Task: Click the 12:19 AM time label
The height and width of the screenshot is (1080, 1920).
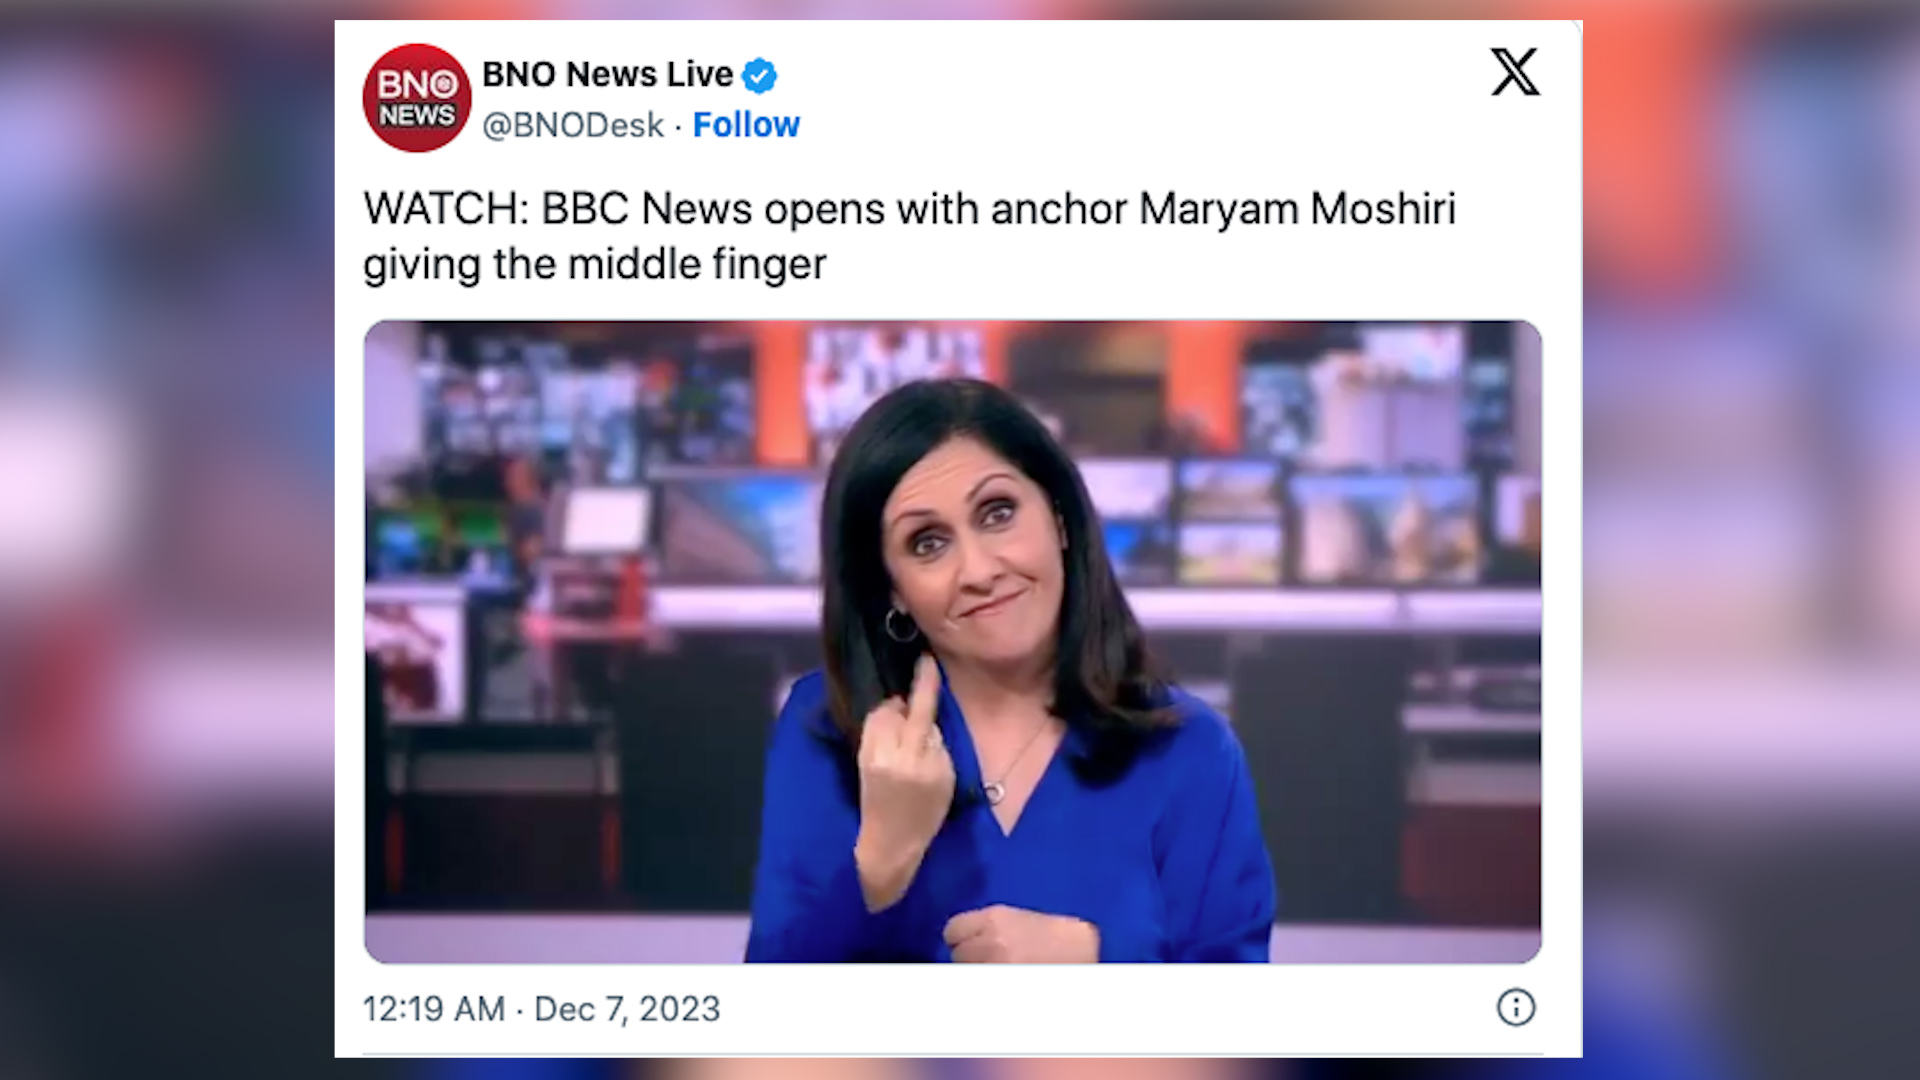Action: [x=434, y=1009]
